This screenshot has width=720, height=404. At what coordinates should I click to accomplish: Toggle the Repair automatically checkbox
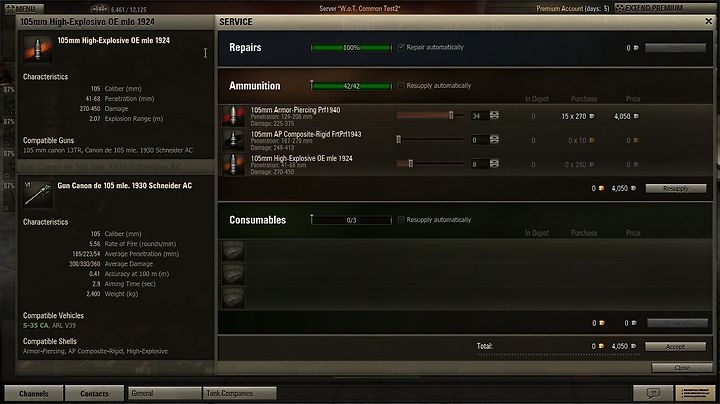pyautogui.click(x=401, y=47)
